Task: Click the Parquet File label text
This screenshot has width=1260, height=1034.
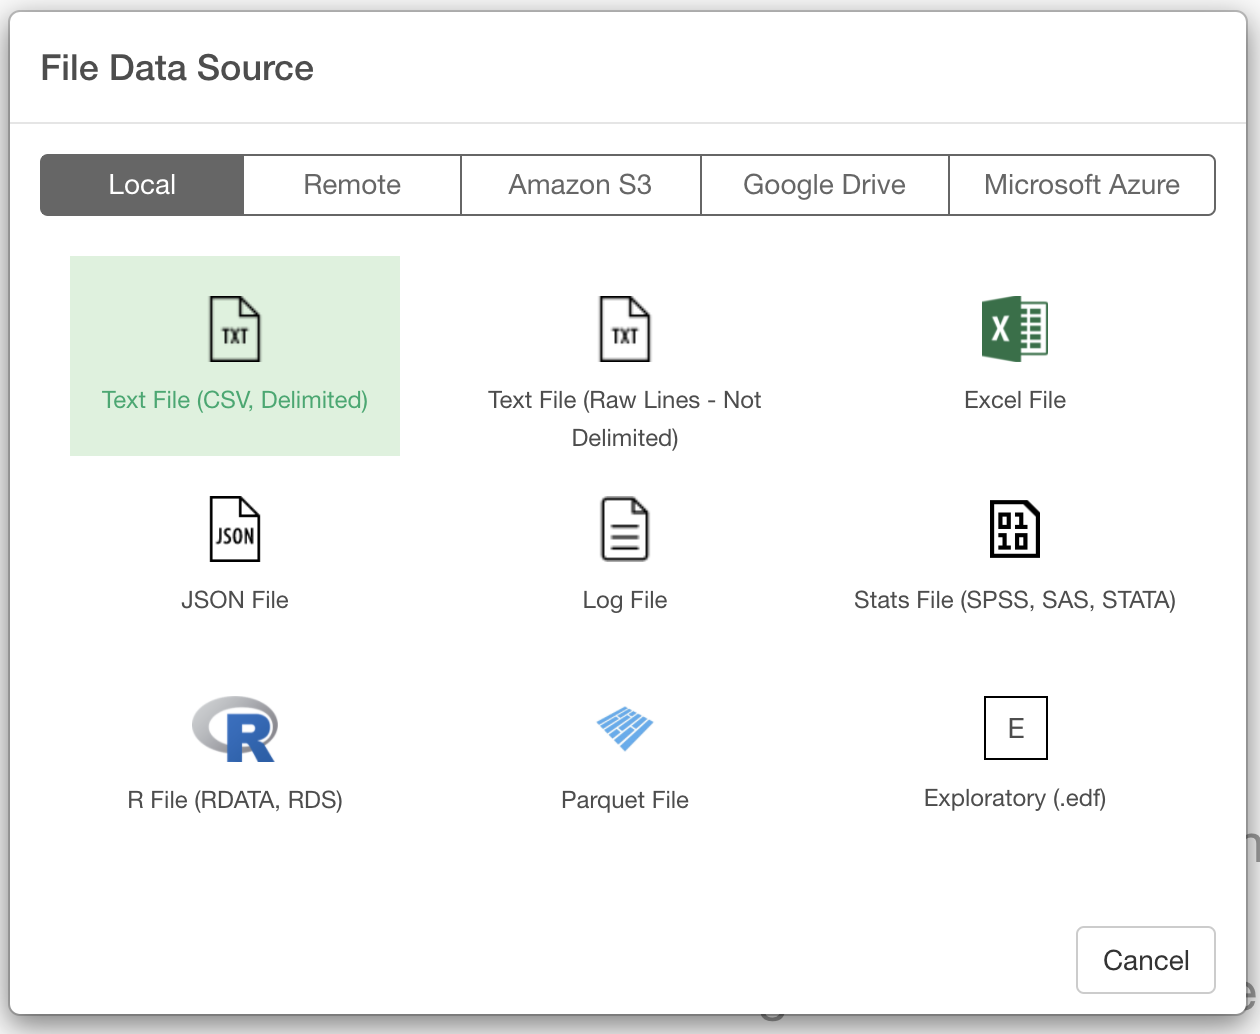Action: point(624,799)
